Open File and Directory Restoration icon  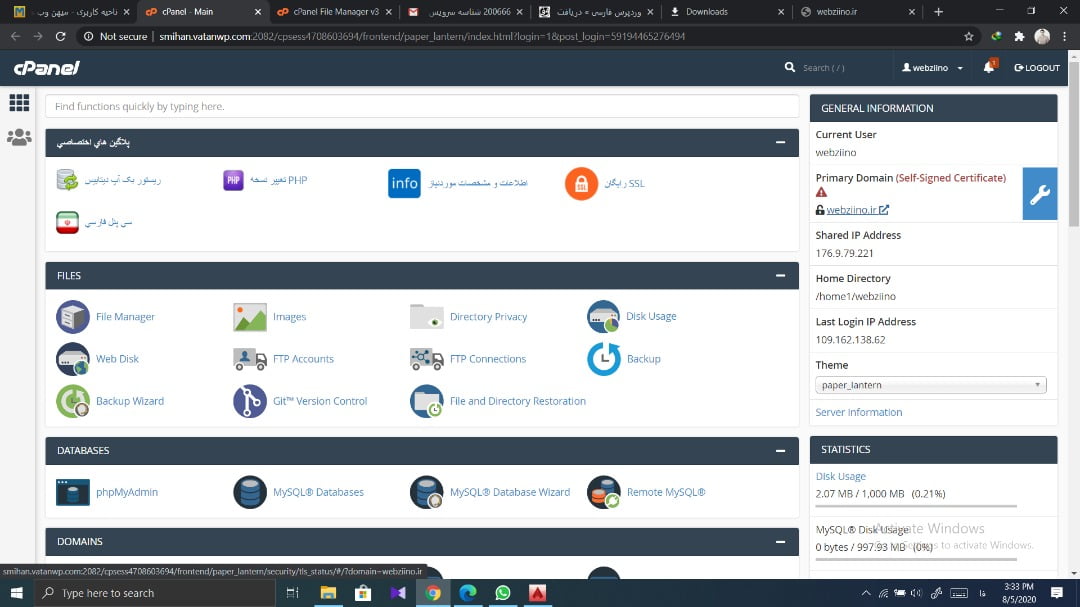(426, 401)
